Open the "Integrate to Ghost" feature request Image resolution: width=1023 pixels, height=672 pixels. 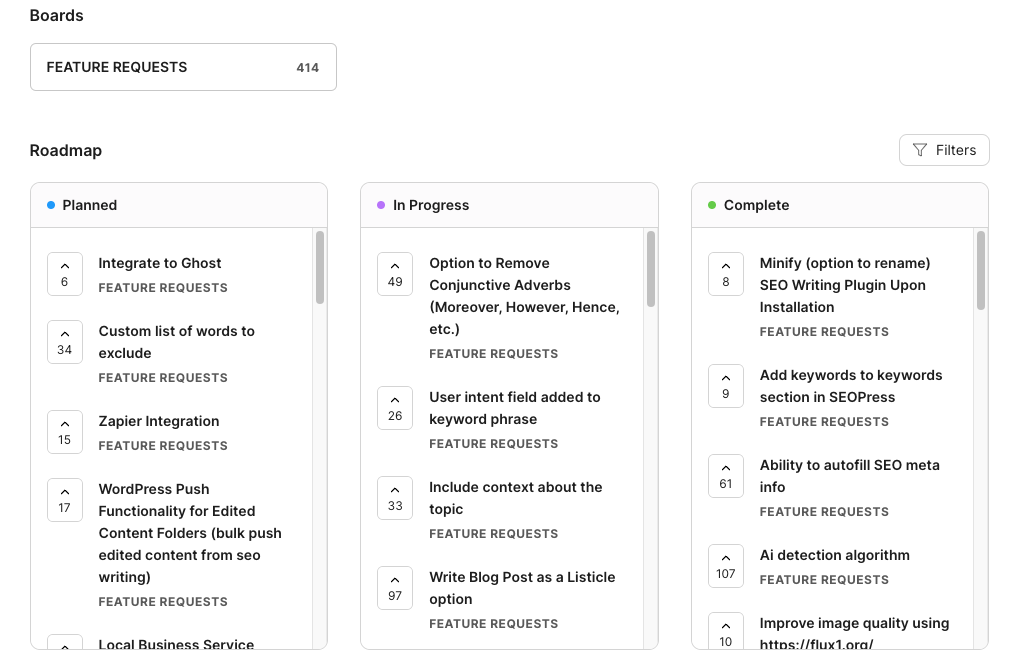(160, 263)
